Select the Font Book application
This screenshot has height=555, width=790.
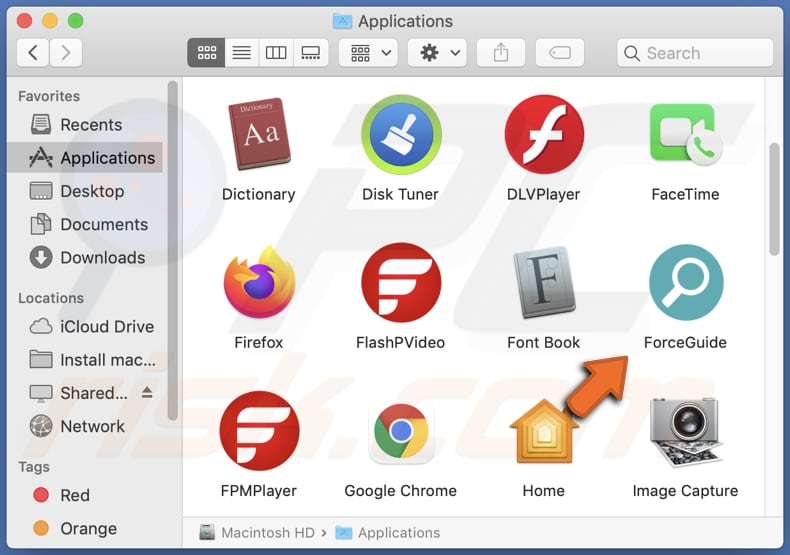coord(543,283)
